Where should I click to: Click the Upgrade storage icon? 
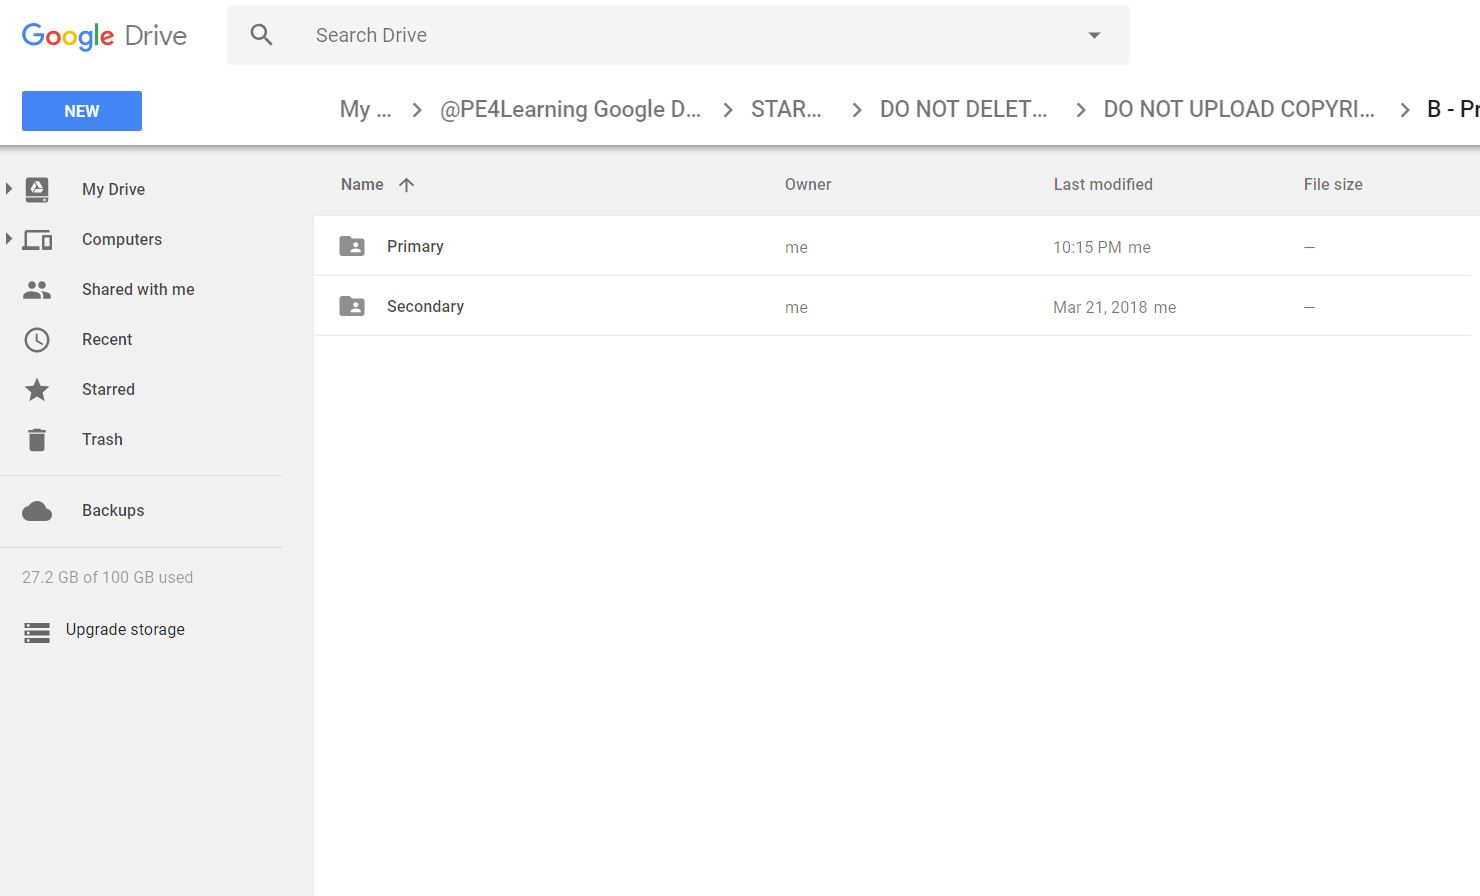pyautogui.click(x=37, y=632)
